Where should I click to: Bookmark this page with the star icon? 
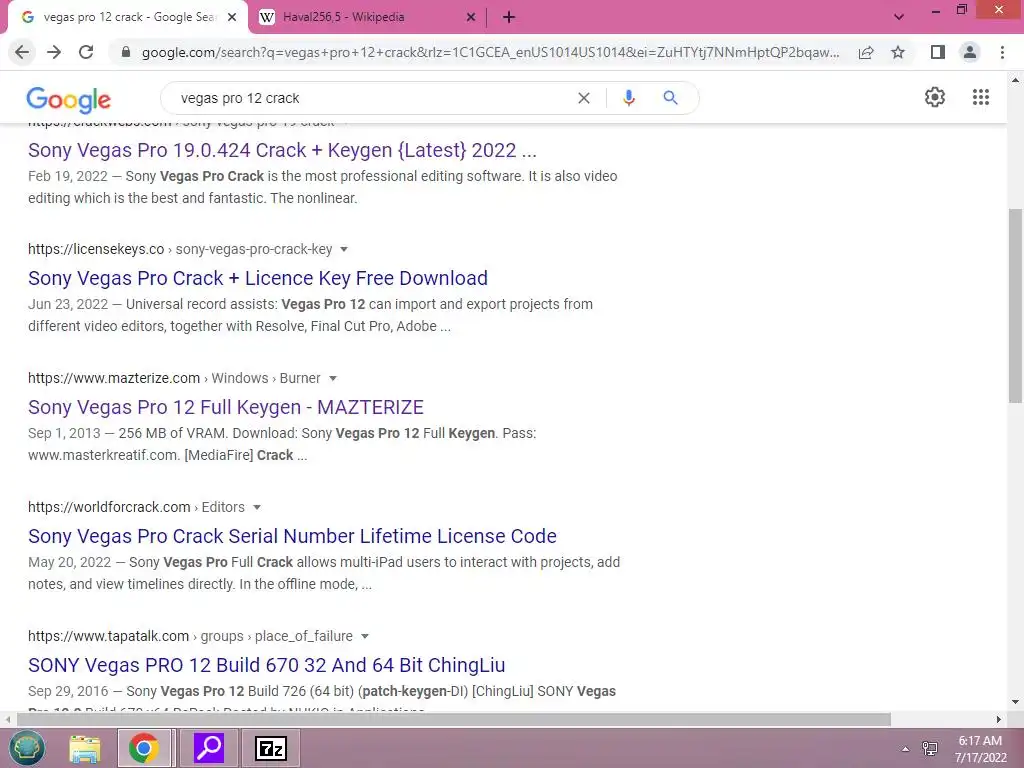tap(898, 52)
